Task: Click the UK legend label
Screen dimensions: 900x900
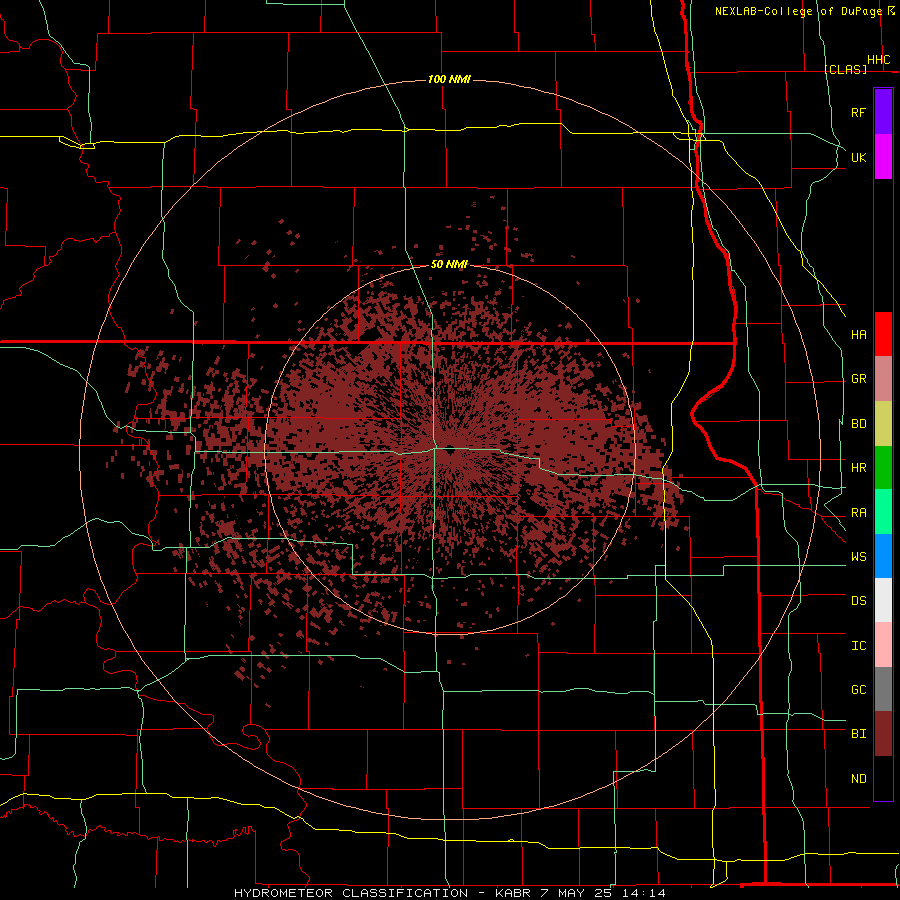Action: coord(859,157)
